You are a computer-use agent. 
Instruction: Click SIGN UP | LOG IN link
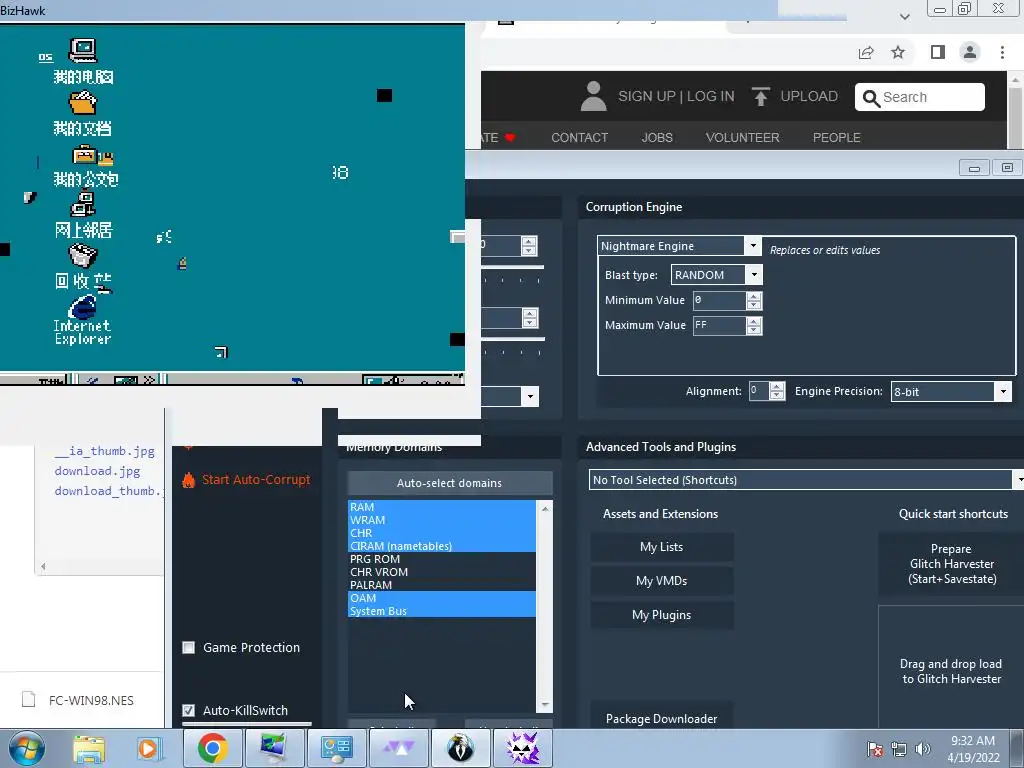(x=676, y=96)
